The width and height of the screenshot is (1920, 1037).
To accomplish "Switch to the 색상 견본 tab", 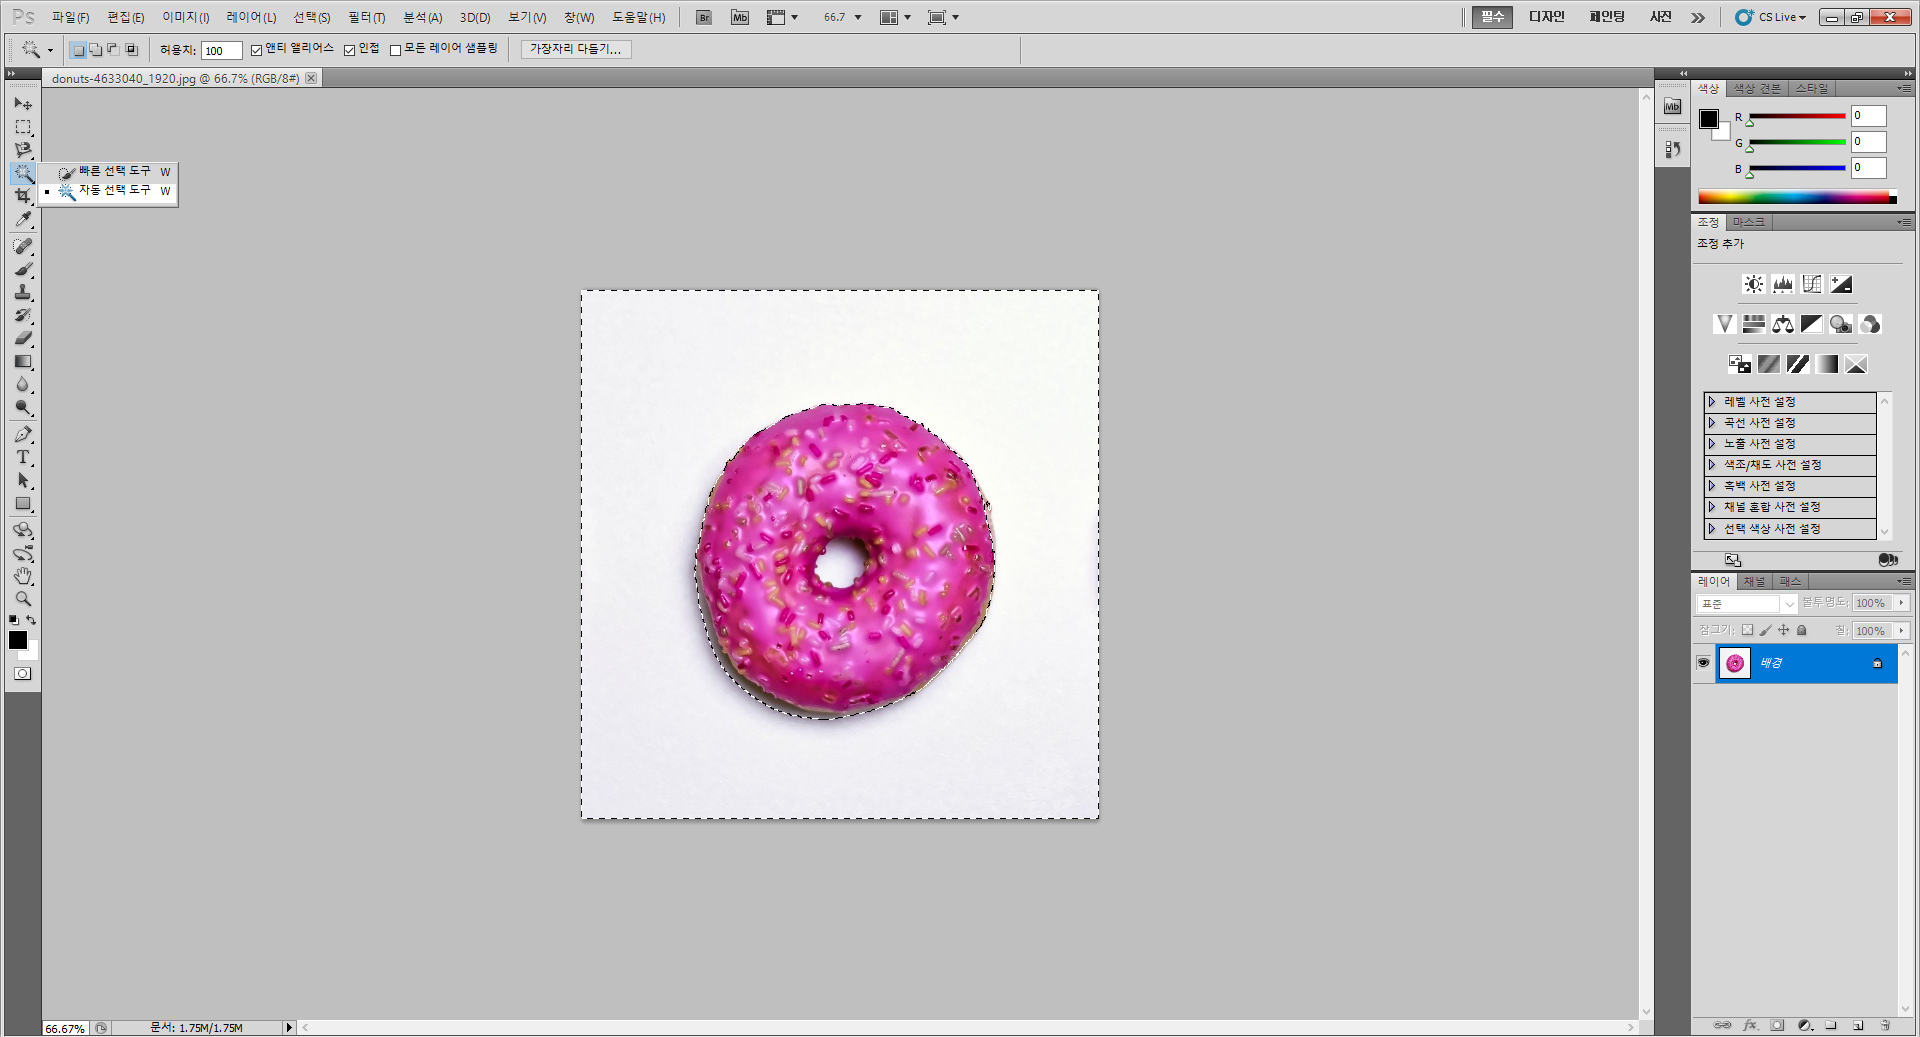I will tap(1757, 89).
